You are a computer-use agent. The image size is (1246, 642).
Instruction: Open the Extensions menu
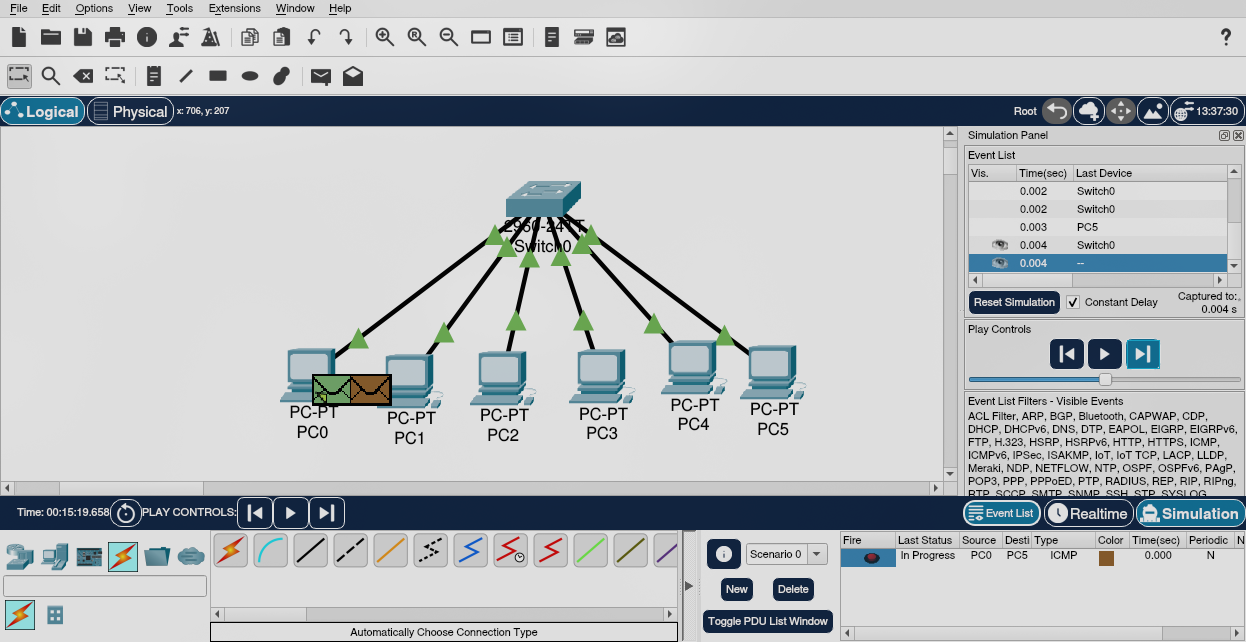tap(234, 8)
